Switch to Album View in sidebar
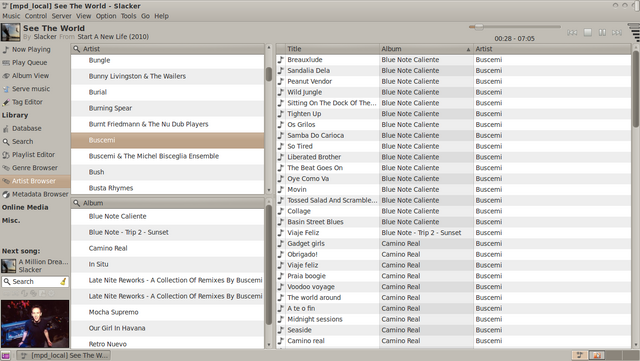The image size is (640, 361). click(30, 76)
